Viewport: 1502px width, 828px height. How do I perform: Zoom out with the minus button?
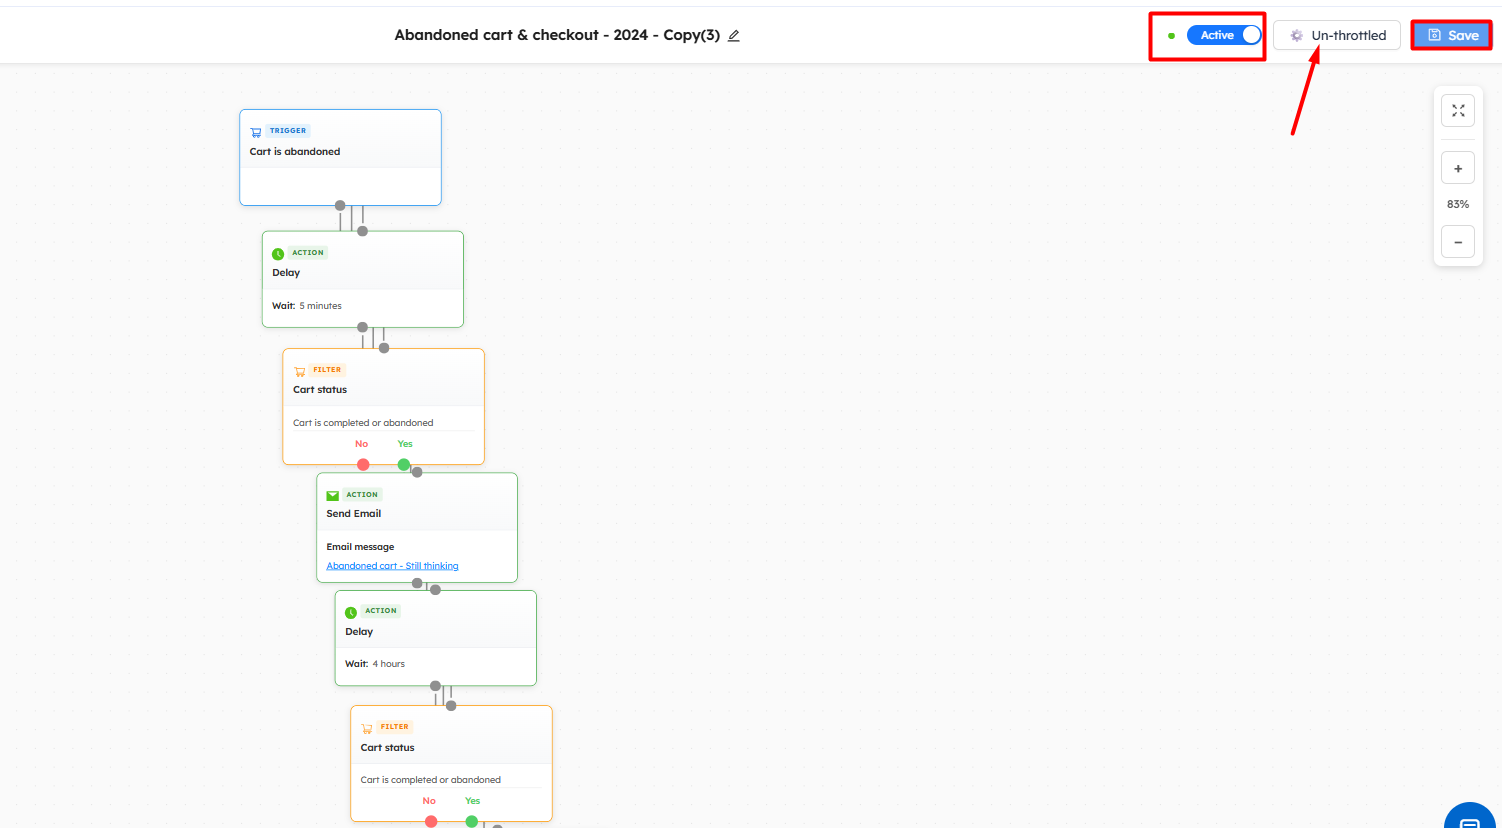(1458, 242)
